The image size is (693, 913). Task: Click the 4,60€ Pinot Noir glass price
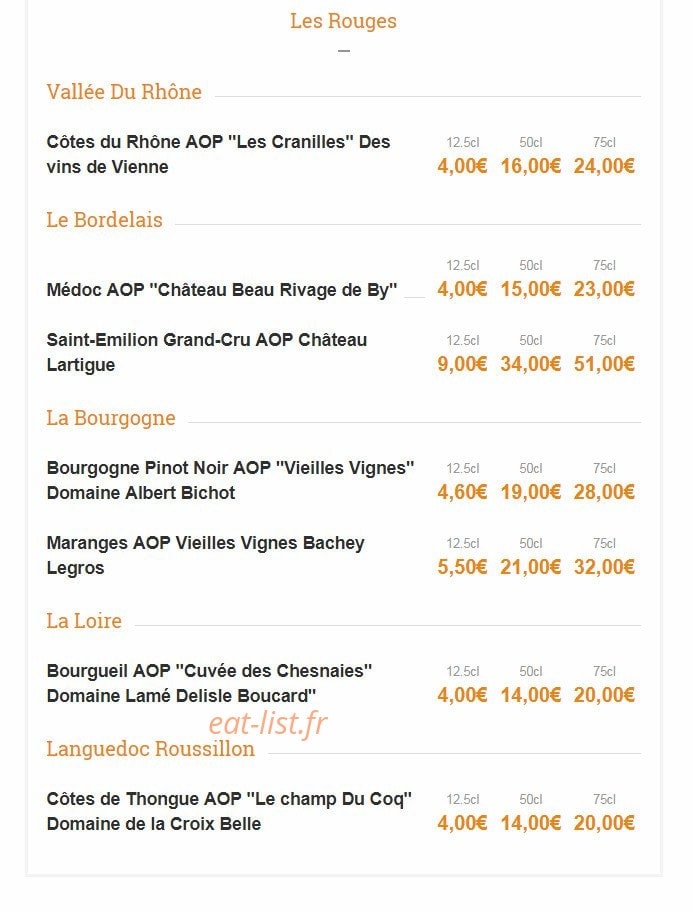462,492
